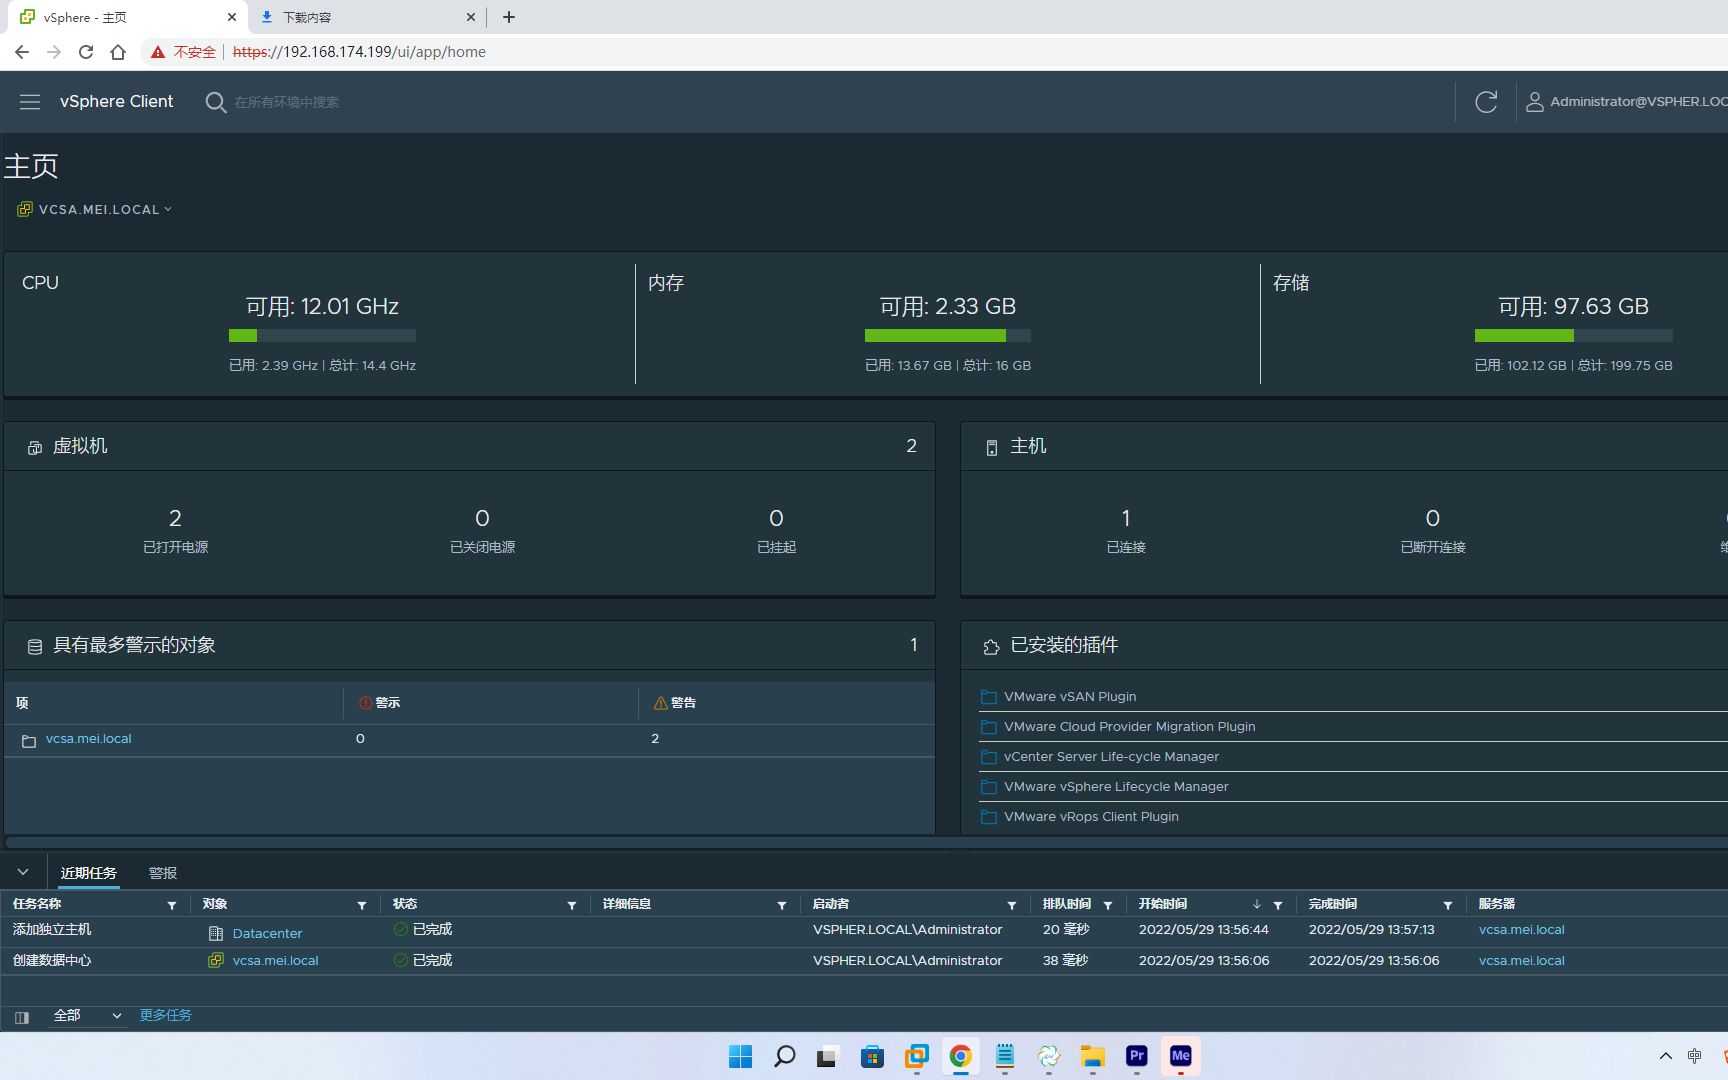Filter the 对象 column
This screenshot has width=1728, height=1080.
[x=362, y=905]
